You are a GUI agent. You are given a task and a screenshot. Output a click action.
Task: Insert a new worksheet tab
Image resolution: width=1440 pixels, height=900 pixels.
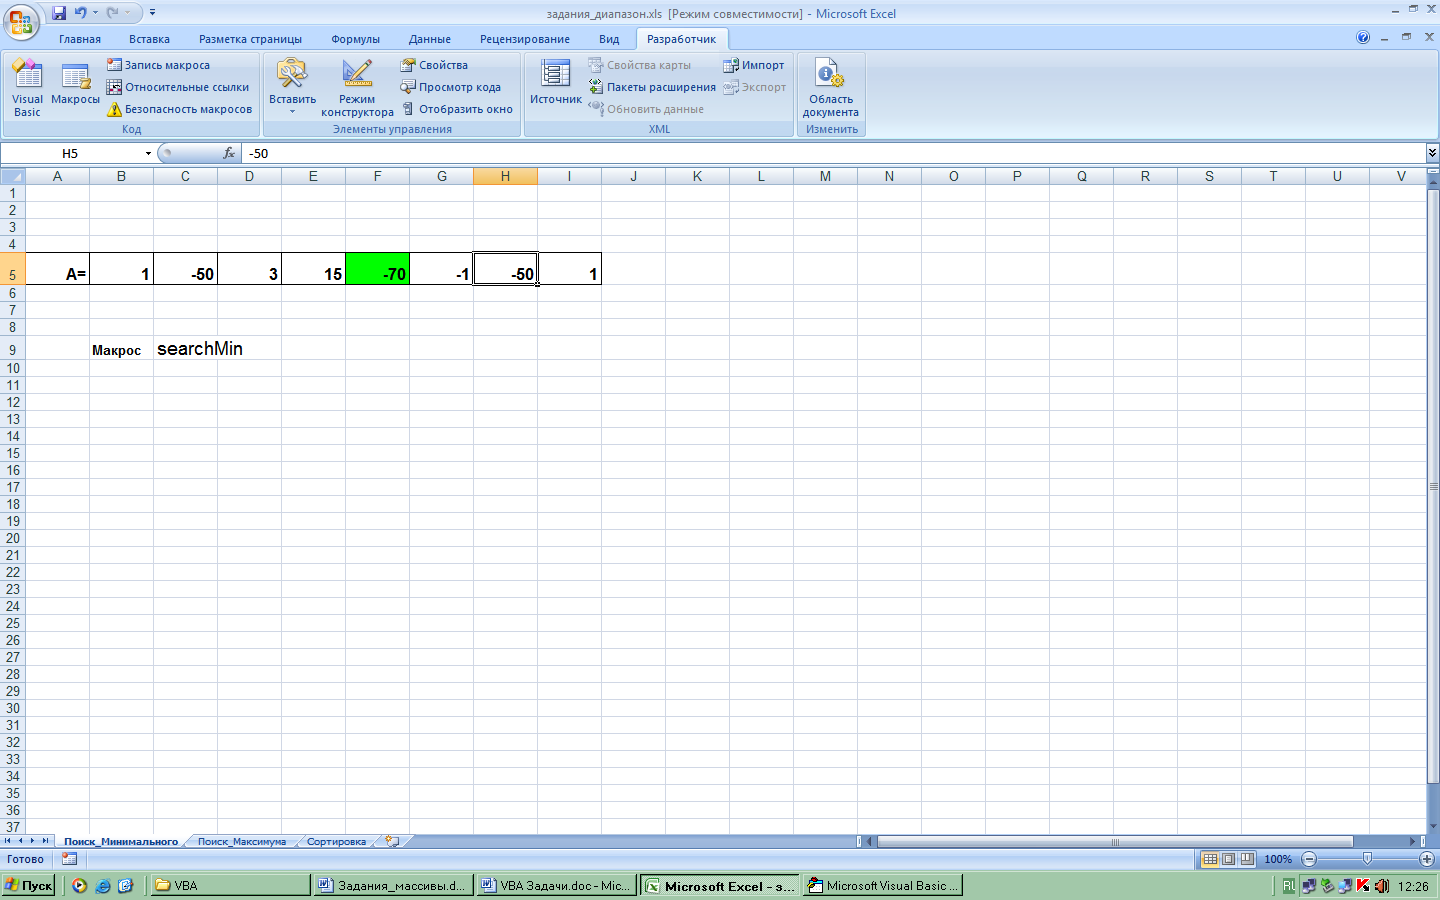pyautogui.click(x=392, y=842)
